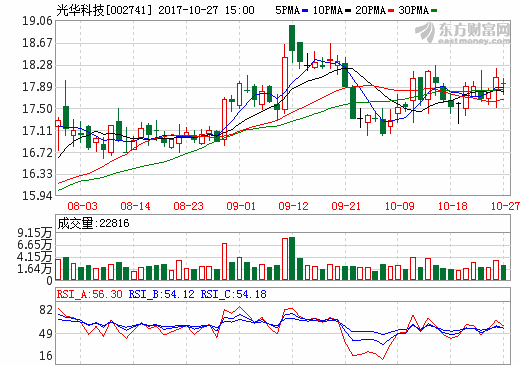Click the RSI axis value 49
The width and height of the screenshot is (520, 365).
(x=46, y=333)
